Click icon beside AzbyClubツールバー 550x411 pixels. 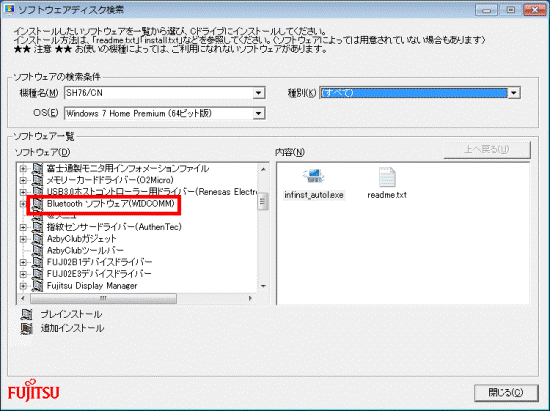tap(37, 250)
